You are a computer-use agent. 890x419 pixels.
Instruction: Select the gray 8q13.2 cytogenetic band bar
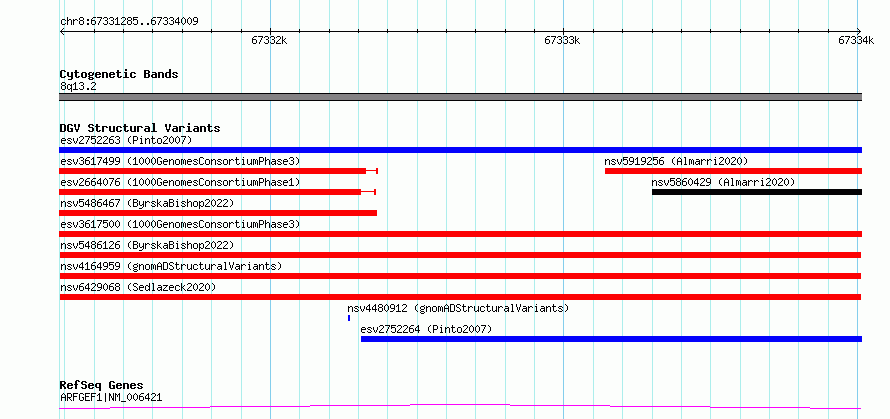pos(460,97)
